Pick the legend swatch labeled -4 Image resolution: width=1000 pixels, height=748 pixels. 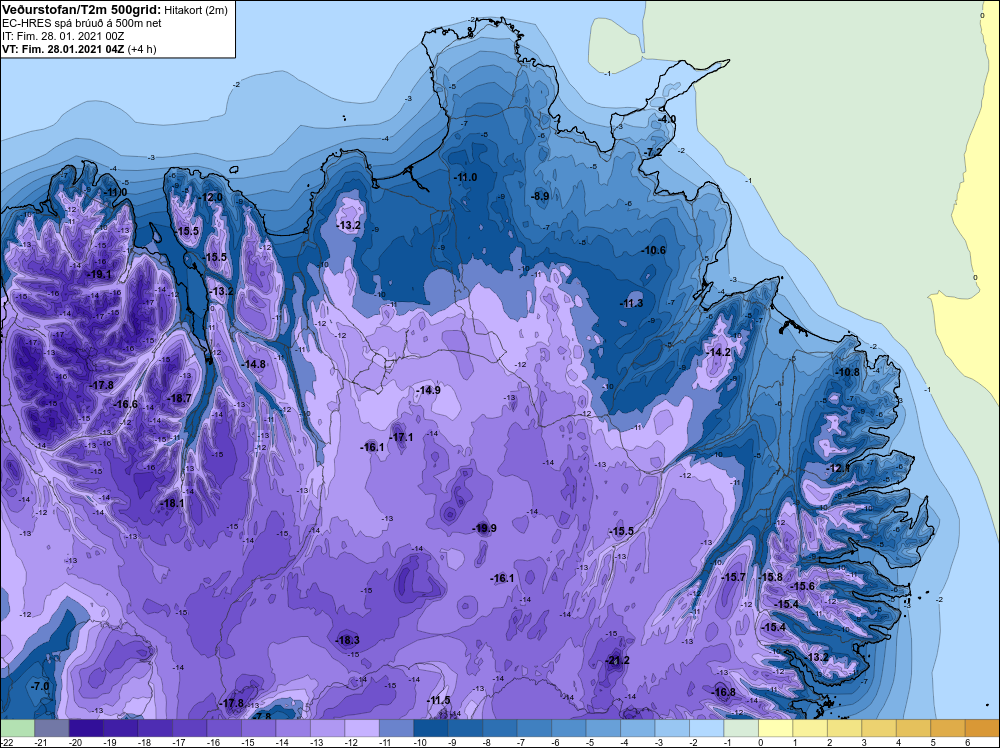(638, 728)
